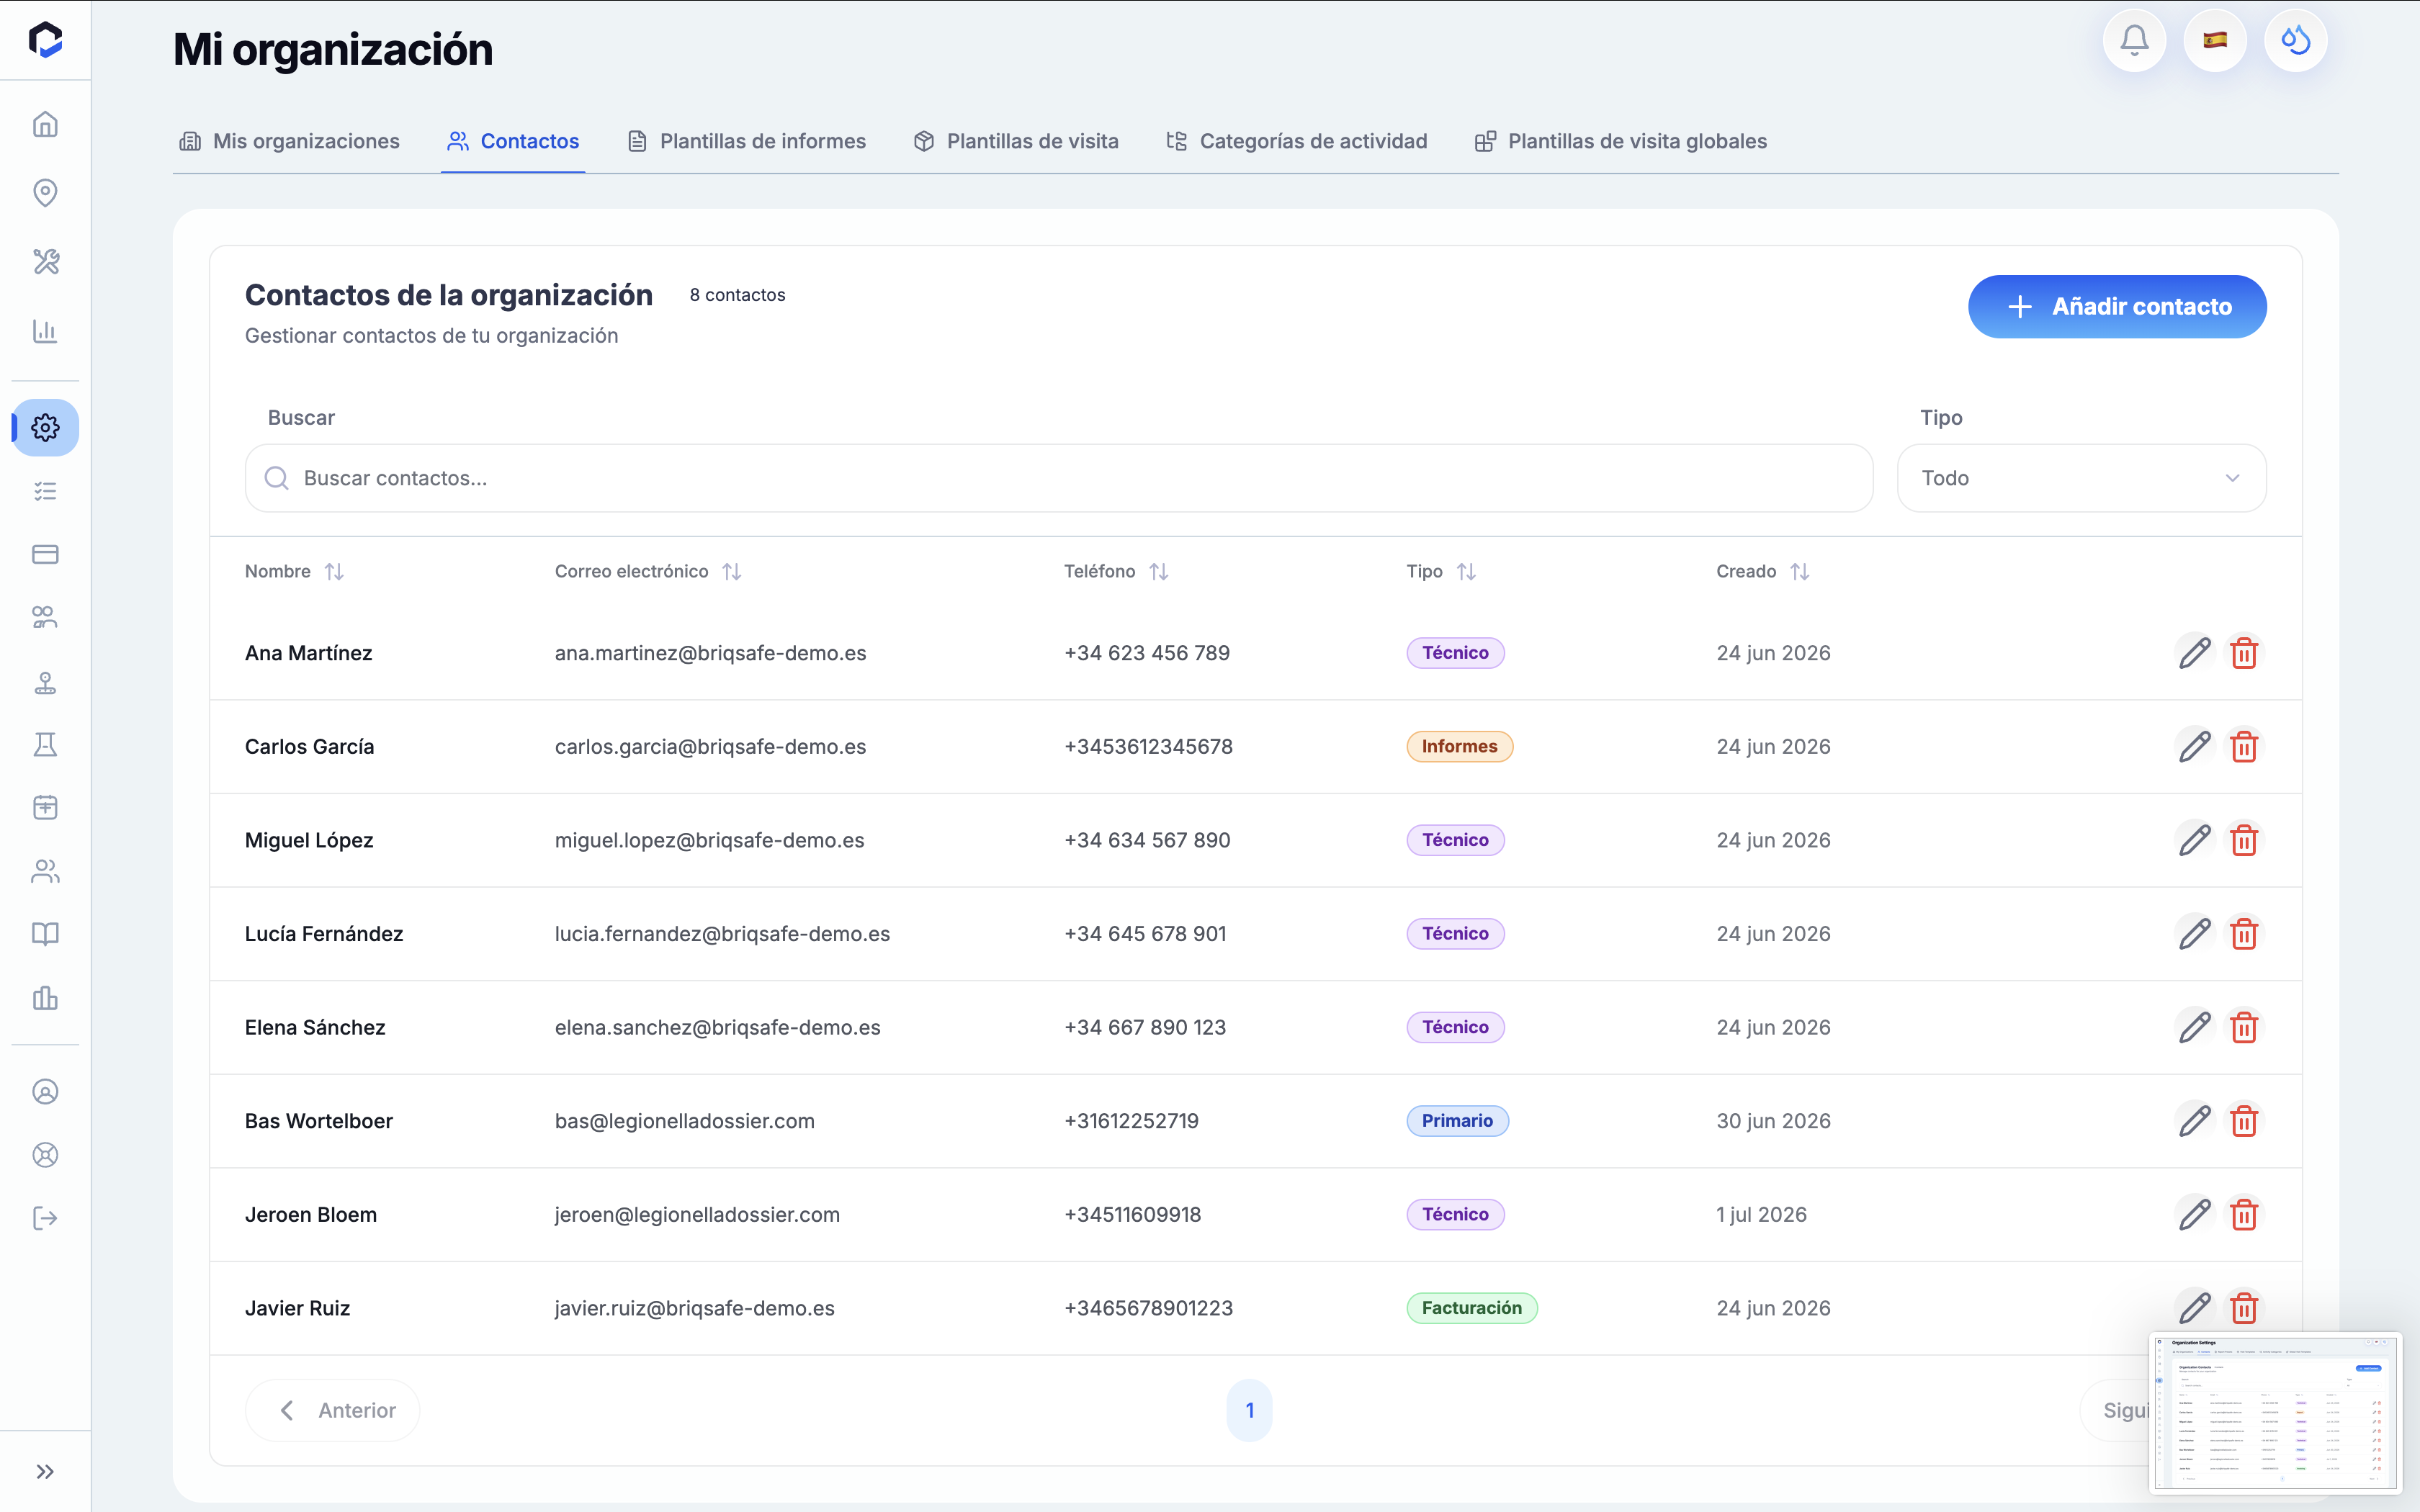This screenshot has width=2420, height=1512.
Task: Open Plantillas de visita tab
Action: coord(1016,141)
